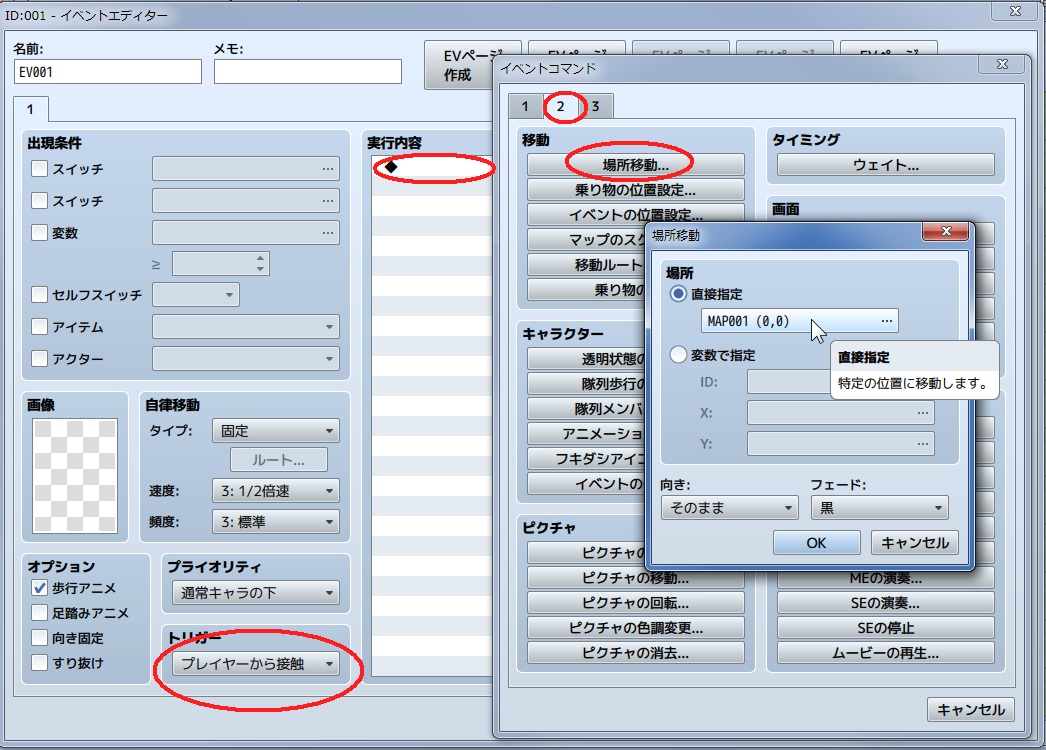Screen dimensions: 1046x750
Task: Close the イベントコマンド window
Action: (1002, 65)
